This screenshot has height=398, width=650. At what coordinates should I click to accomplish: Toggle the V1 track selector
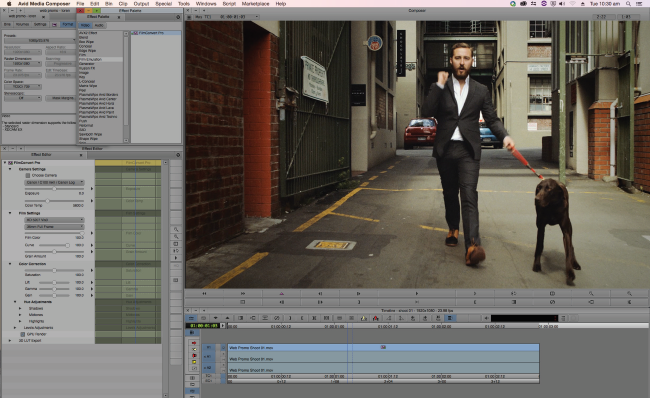pyautogui.click(x=209, y=347)
